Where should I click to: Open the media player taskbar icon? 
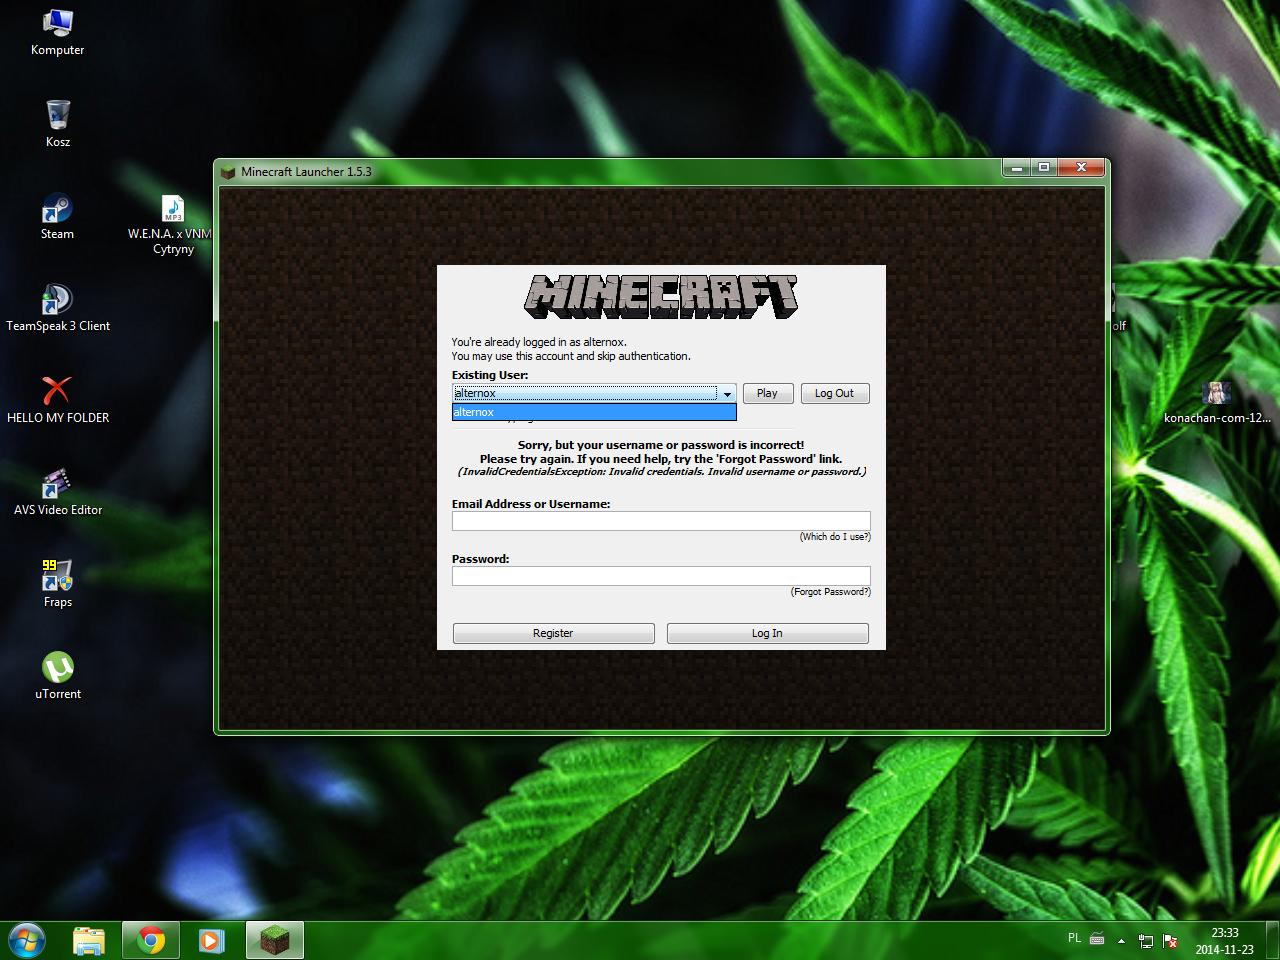point(212,940)
